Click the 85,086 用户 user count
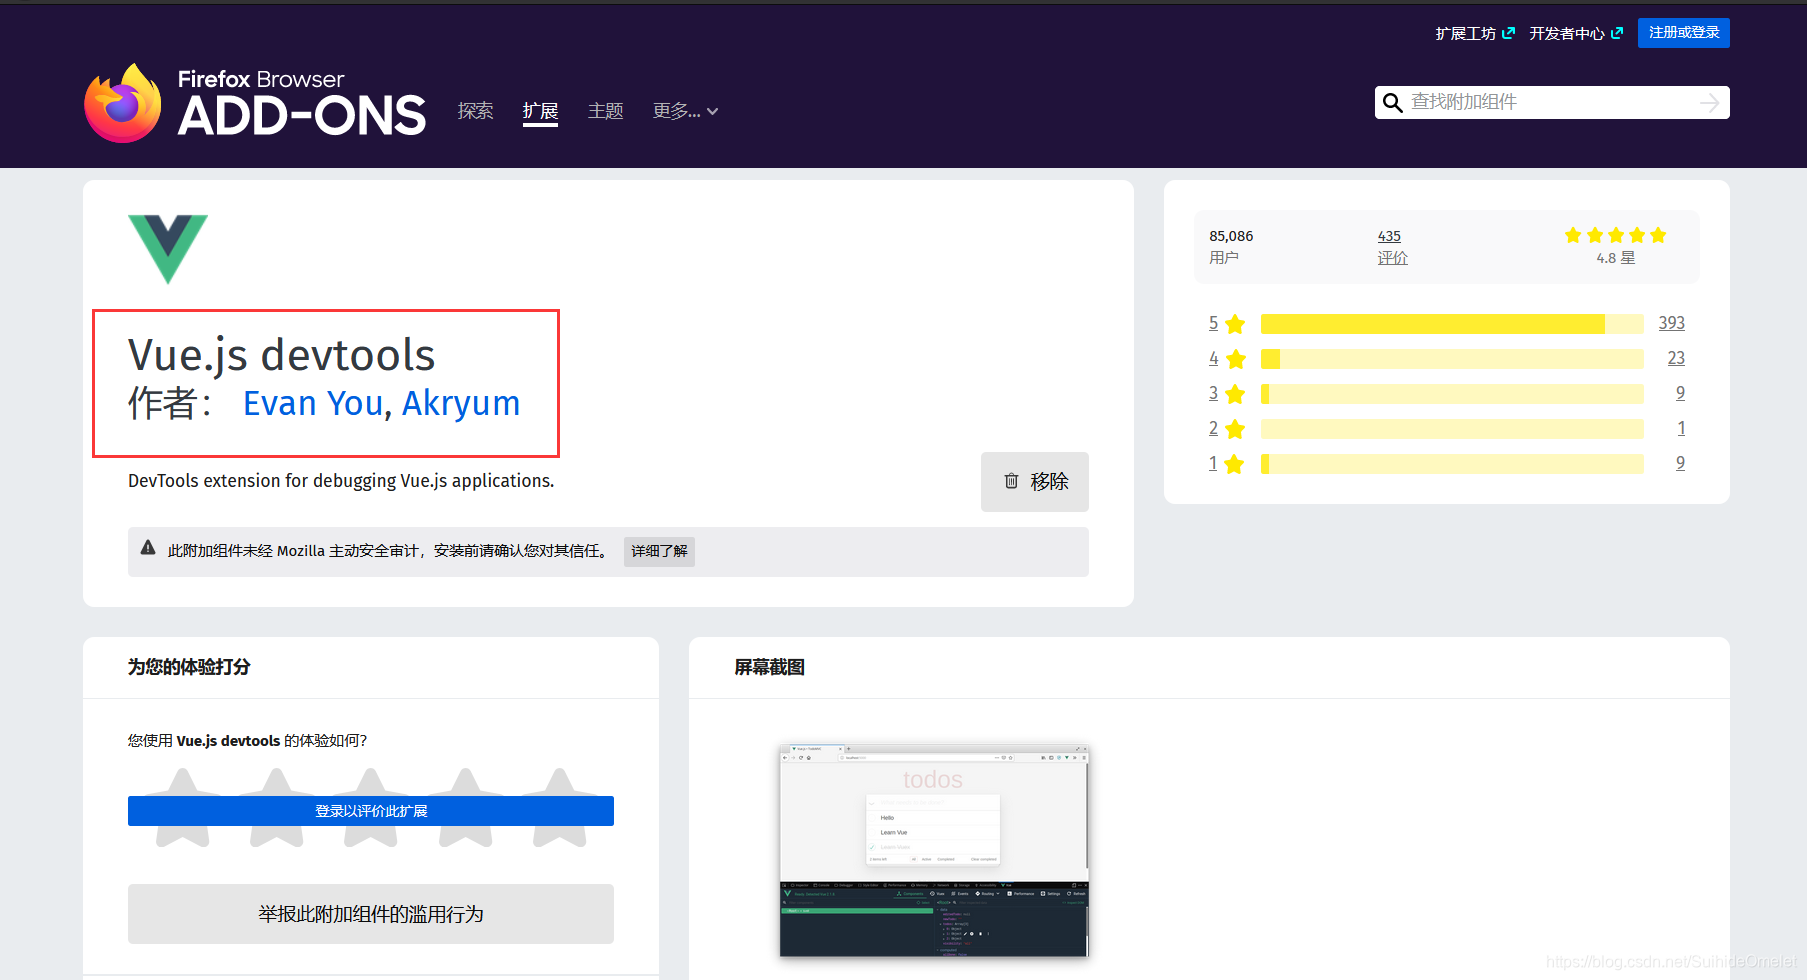Screen dimensions: 1807x980 pyautogui.click(x=1231, y=247)
